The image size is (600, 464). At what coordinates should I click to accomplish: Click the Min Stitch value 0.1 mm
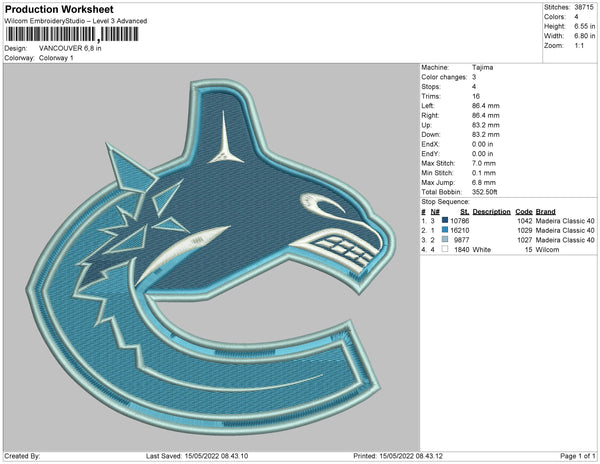(x=484, y=173)
